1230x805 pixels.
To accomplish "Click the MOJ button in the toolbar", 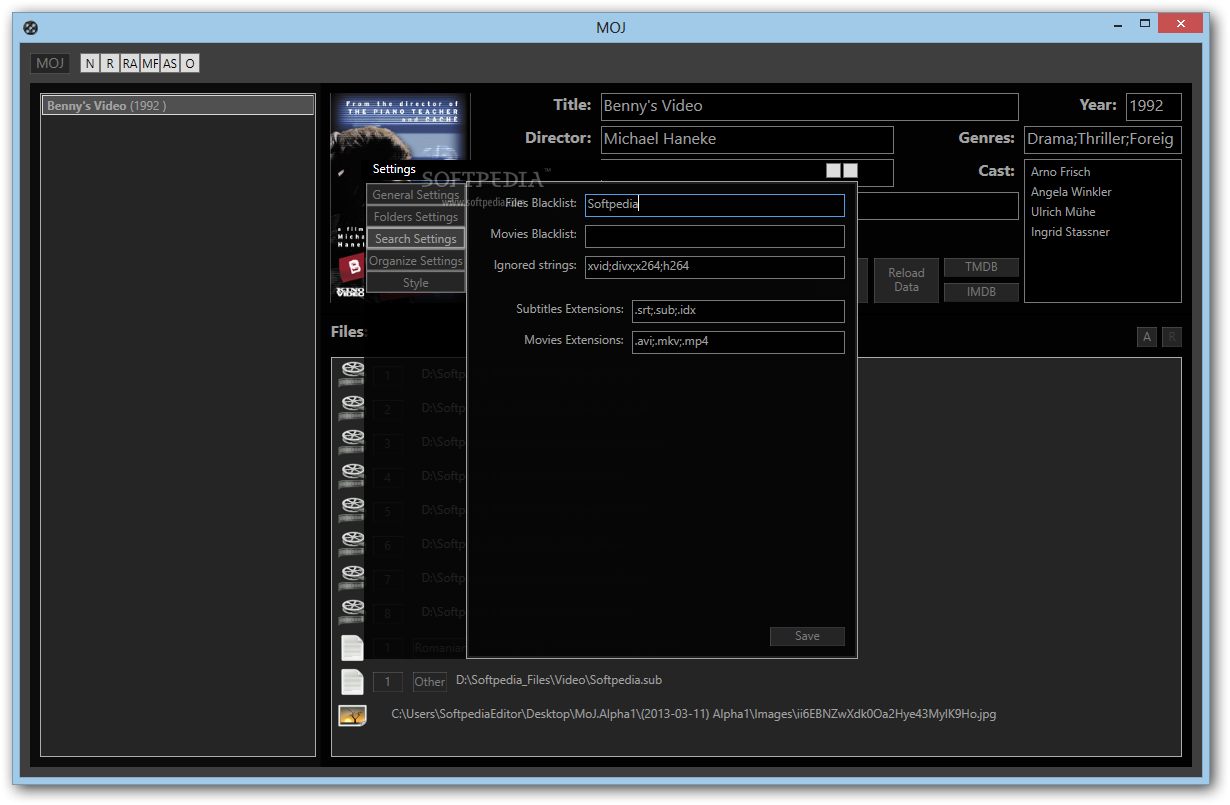I will pos(50,63).
